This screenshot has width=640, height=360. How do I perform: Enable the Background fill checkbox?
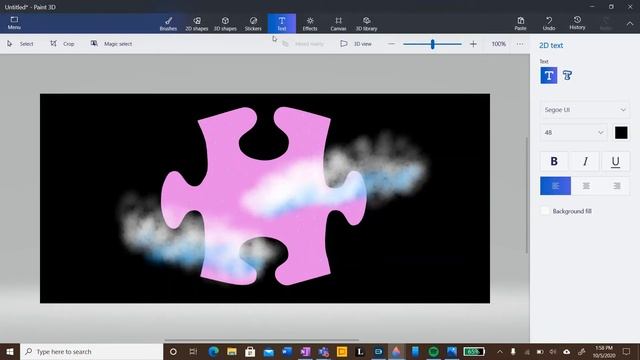click(545, 211)
